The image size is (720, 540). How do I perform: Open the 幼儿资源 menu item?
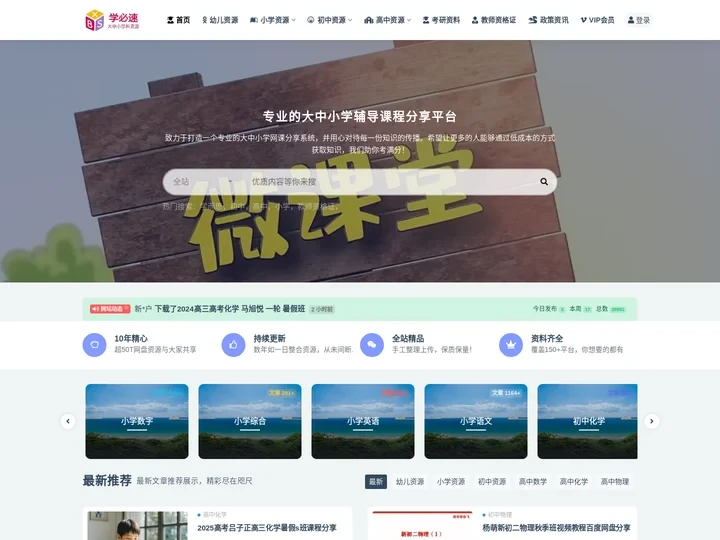tap(220, 20)
